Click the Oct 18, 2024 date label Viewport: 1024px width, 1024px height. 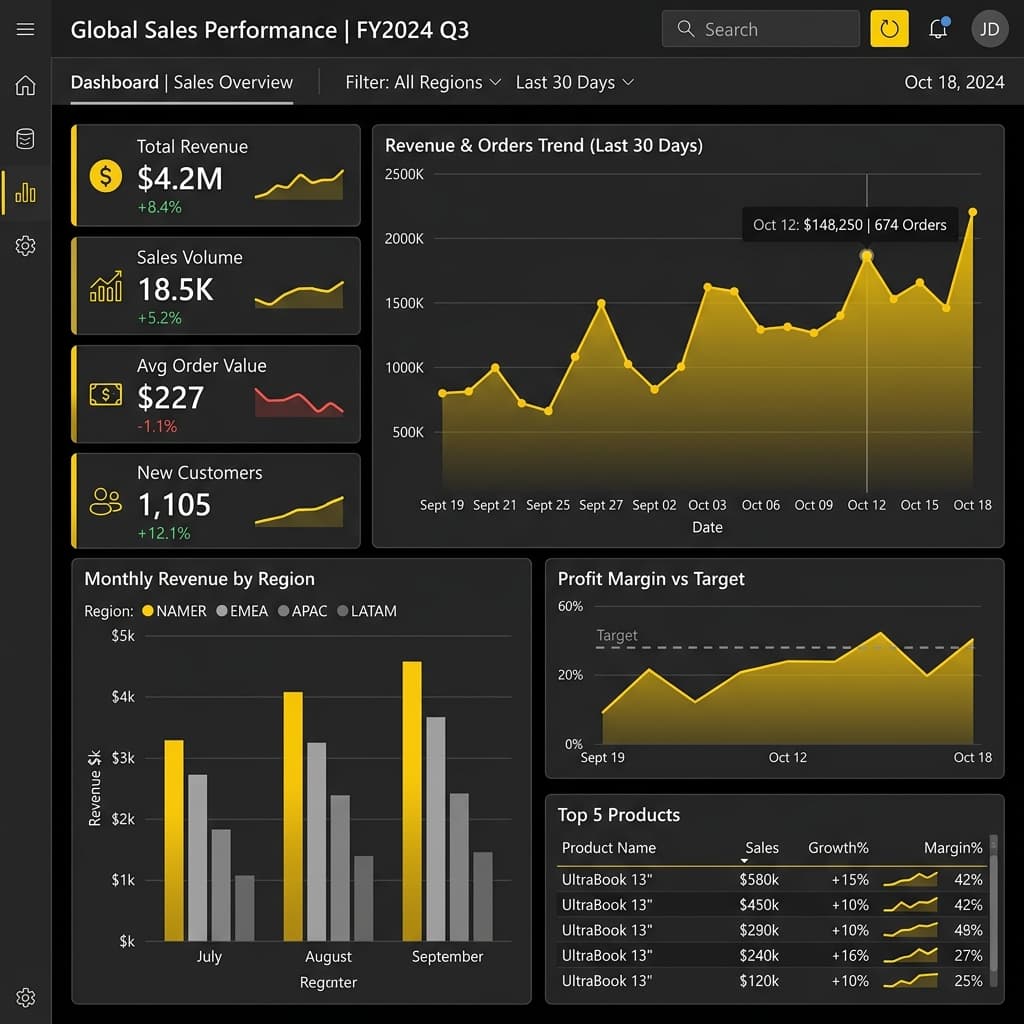954,82
